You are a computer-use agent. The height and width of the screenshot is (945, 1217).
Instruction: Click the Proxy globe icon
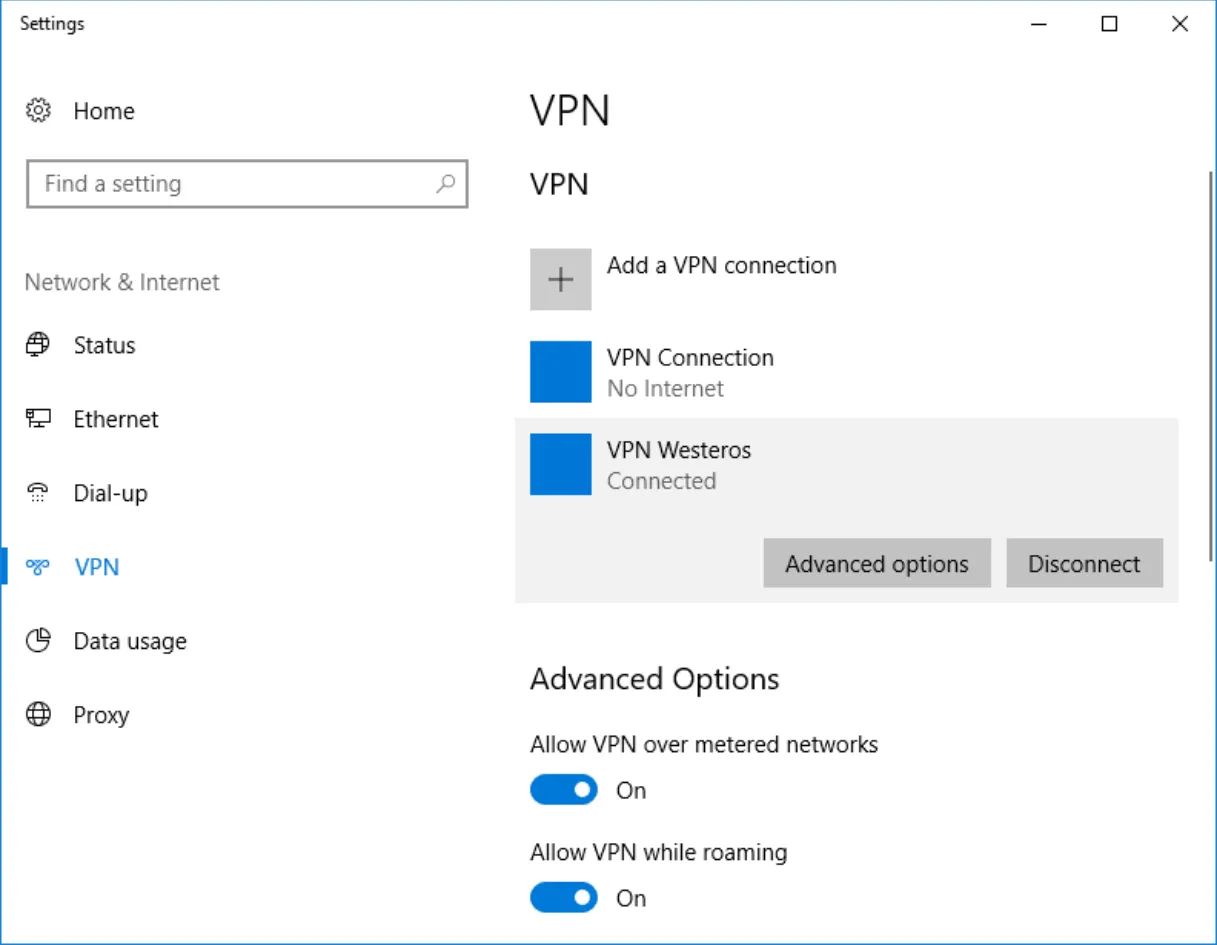pos(38,715)
